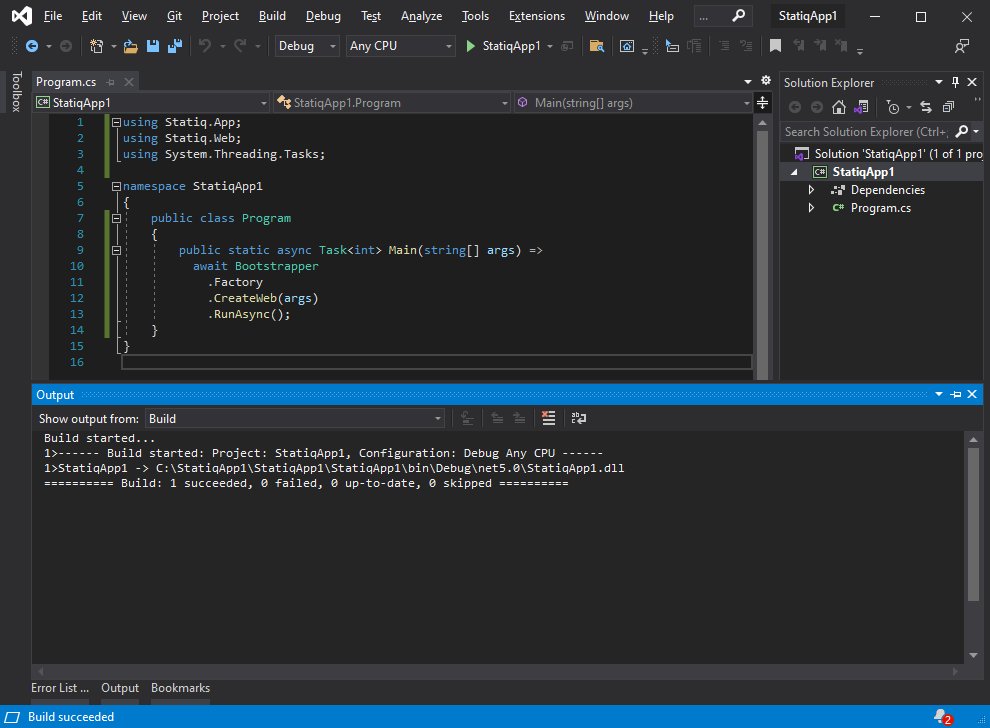Collapse the class Program code block
The height and width of the screenshot is (728, 990).
(x=116, y=218)
